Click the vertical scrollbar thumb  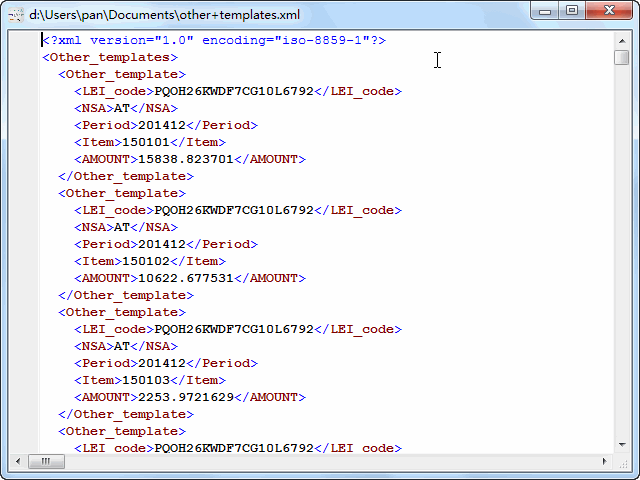tap(622, 57)
